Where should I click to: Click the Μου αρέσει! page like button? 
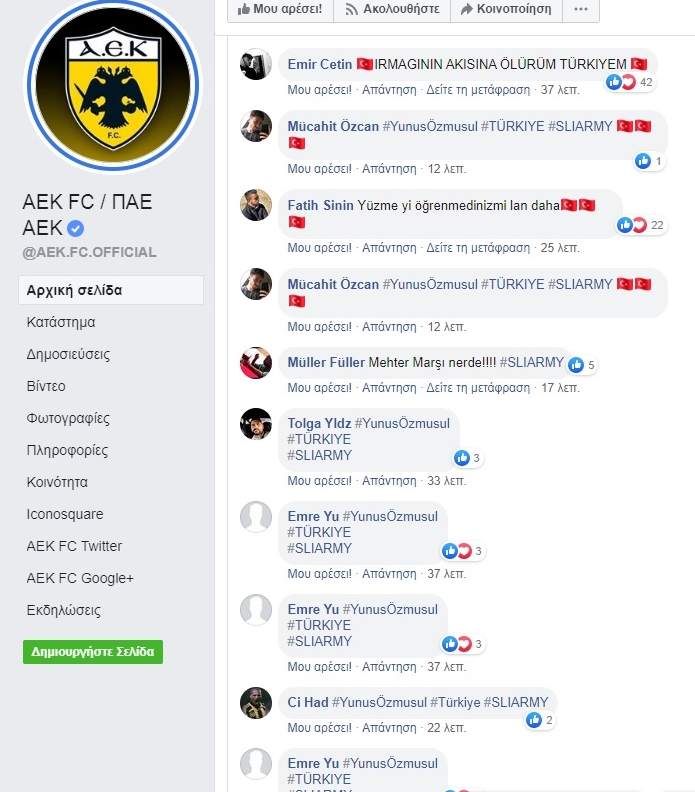tap(280, 9)
